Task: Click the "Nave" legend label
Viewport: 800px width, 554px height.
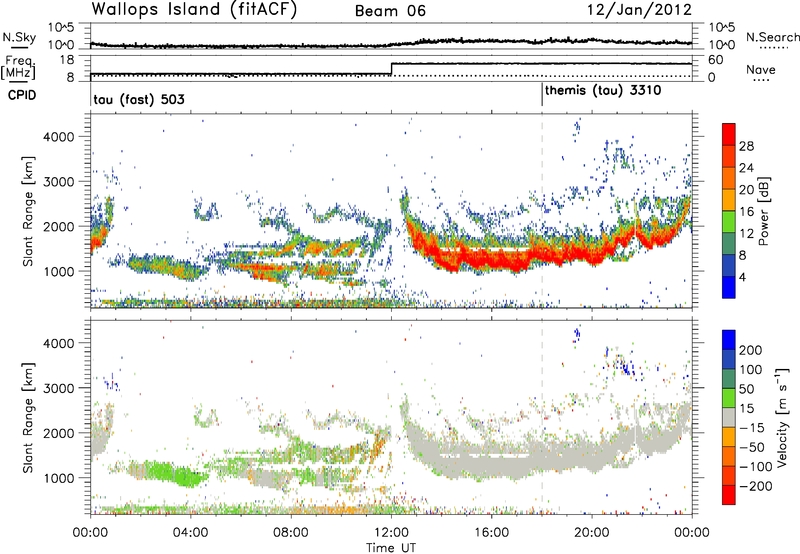Action: tap(761, 69)
